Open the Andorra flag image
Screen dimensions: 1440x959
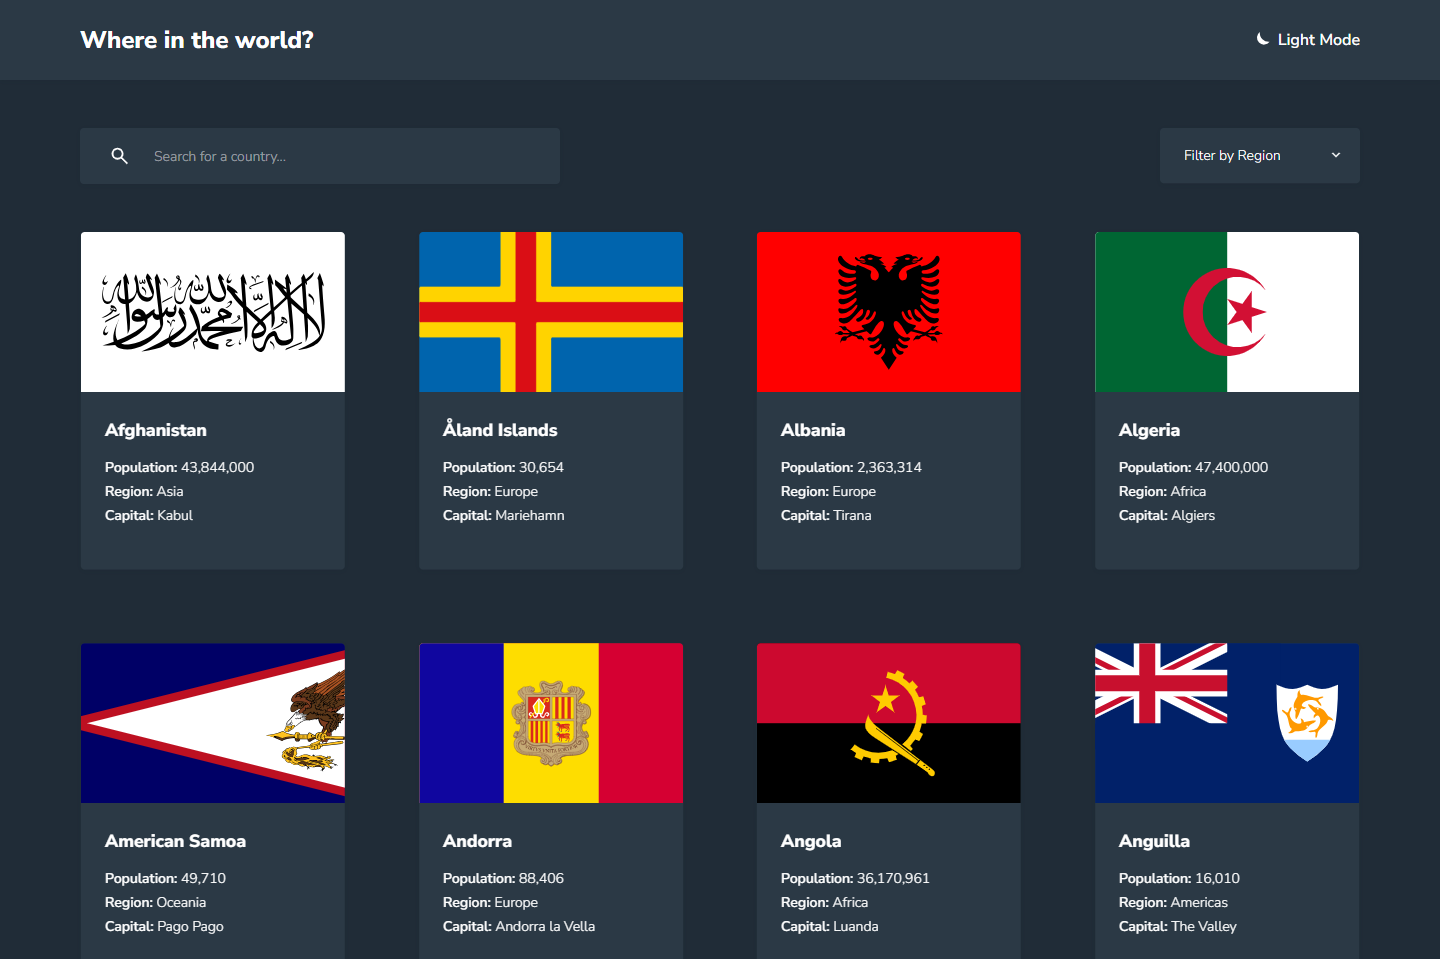[551, 723]
